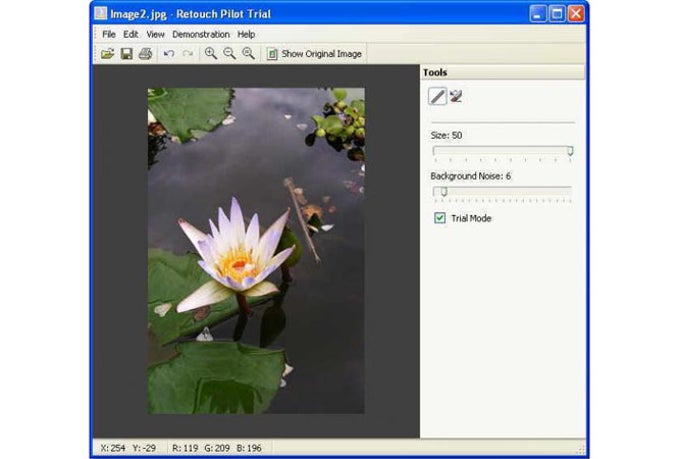Open the Demonstration menu
Image resolution: width=680 pixels, height=459 pixels.
pos(201,34)
